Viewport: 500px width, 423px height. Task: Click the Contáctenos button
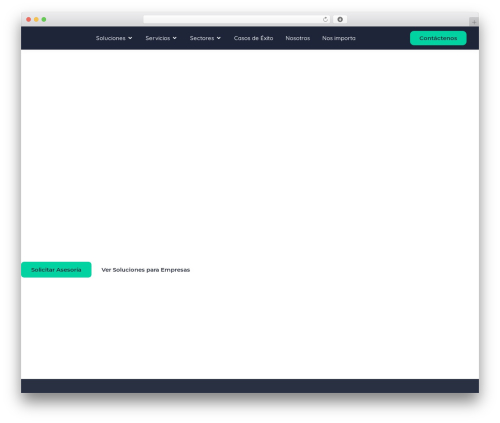tap(438, 38)
